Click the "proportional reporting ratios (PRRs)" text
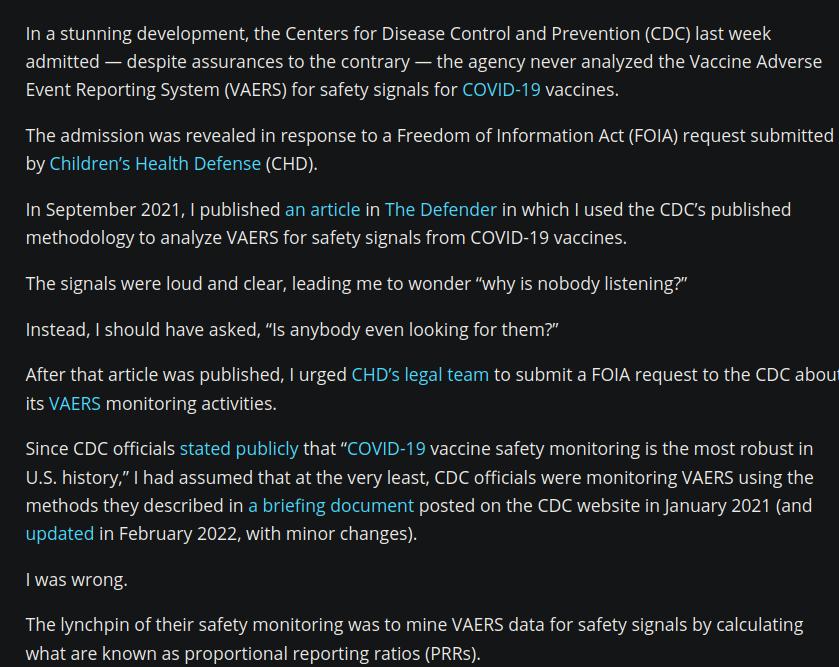This screenshot has width=839, height=667. click(x=332, y=653)
